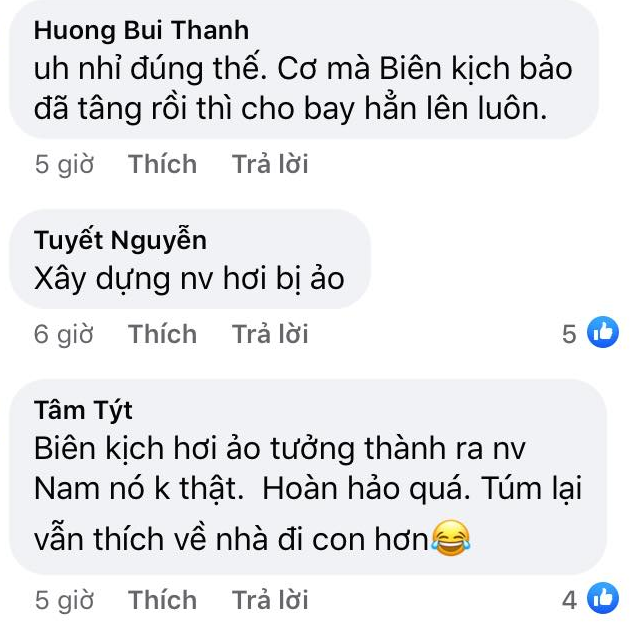The width and height of the screenshot is (643, 635).
Task: Select the comment text 'Xây dựng nv hơi bị ảo'
Action: tap(189, 279)
